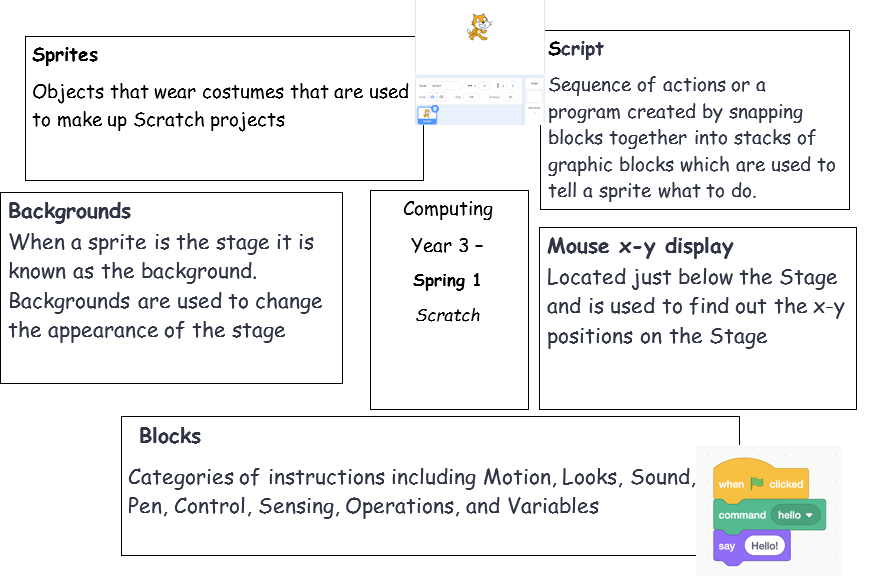
Task: Click the sprite y position field
Action: (x=512, y=86)
